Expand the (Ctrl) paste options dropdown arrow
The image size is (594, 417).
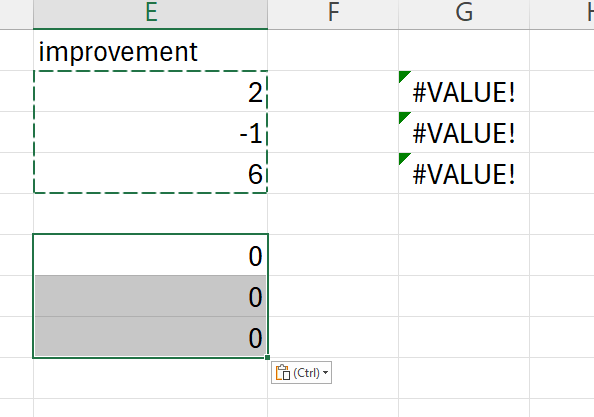[x=325, y=373]
